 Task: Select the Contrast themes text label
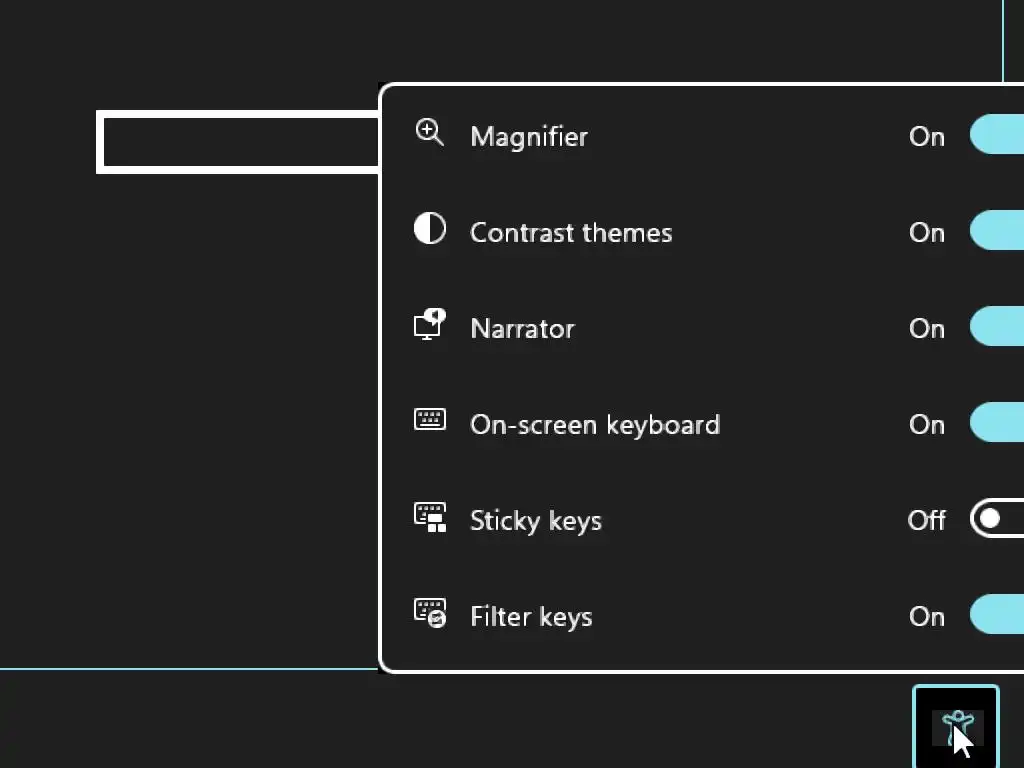pyautogui.click(x=571, y=232)
